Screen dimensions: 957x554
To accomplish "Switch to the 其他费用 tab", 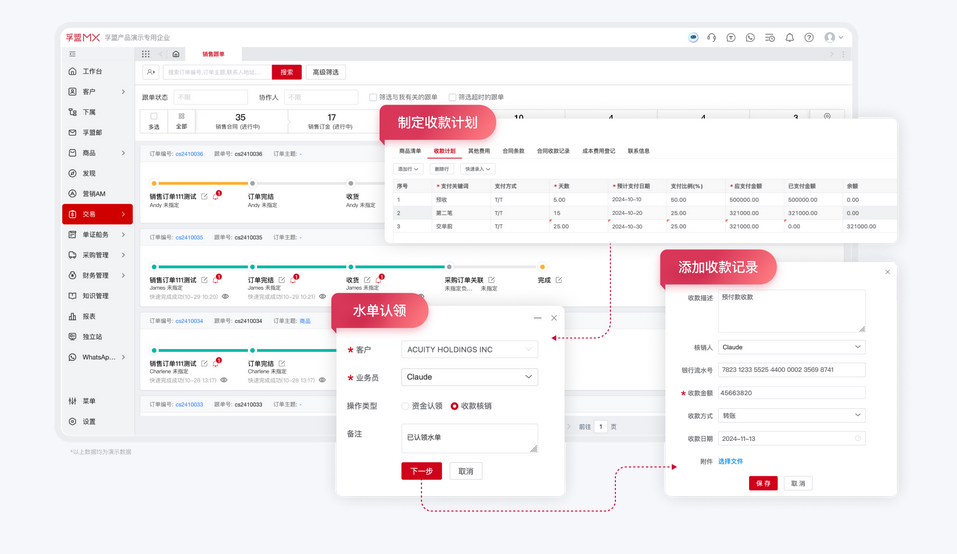I will click(479, 151).
